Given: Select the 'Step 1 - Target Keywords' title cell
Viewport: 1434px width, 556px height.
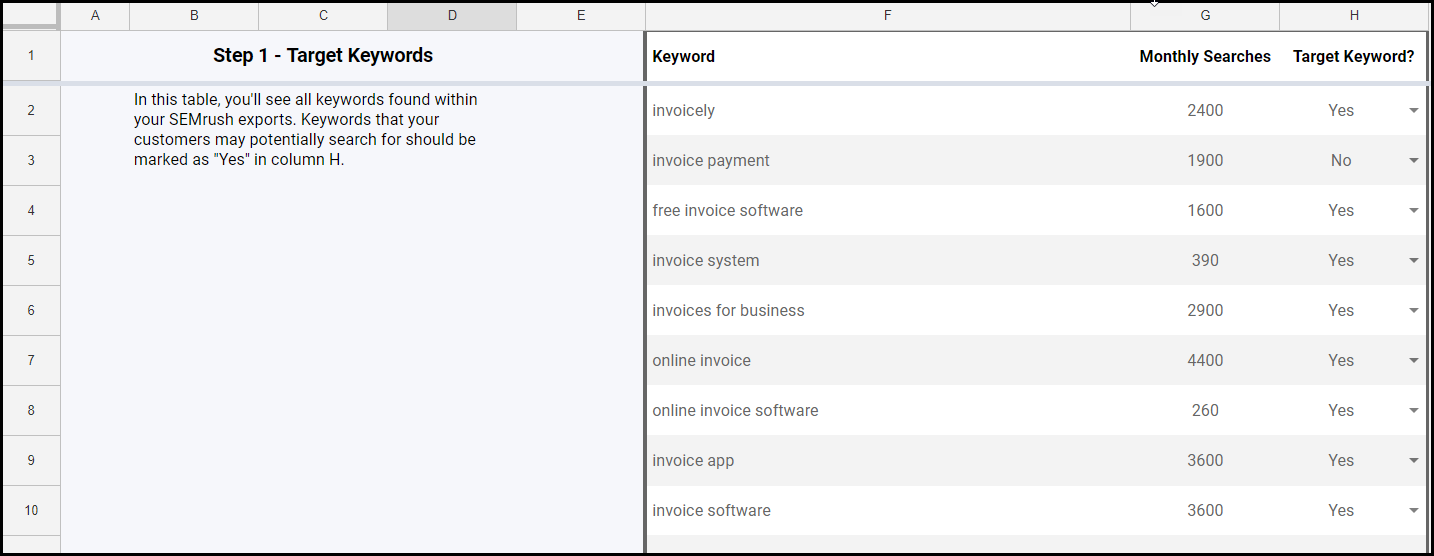Looking at the screenshot, I should click(323, 56).
